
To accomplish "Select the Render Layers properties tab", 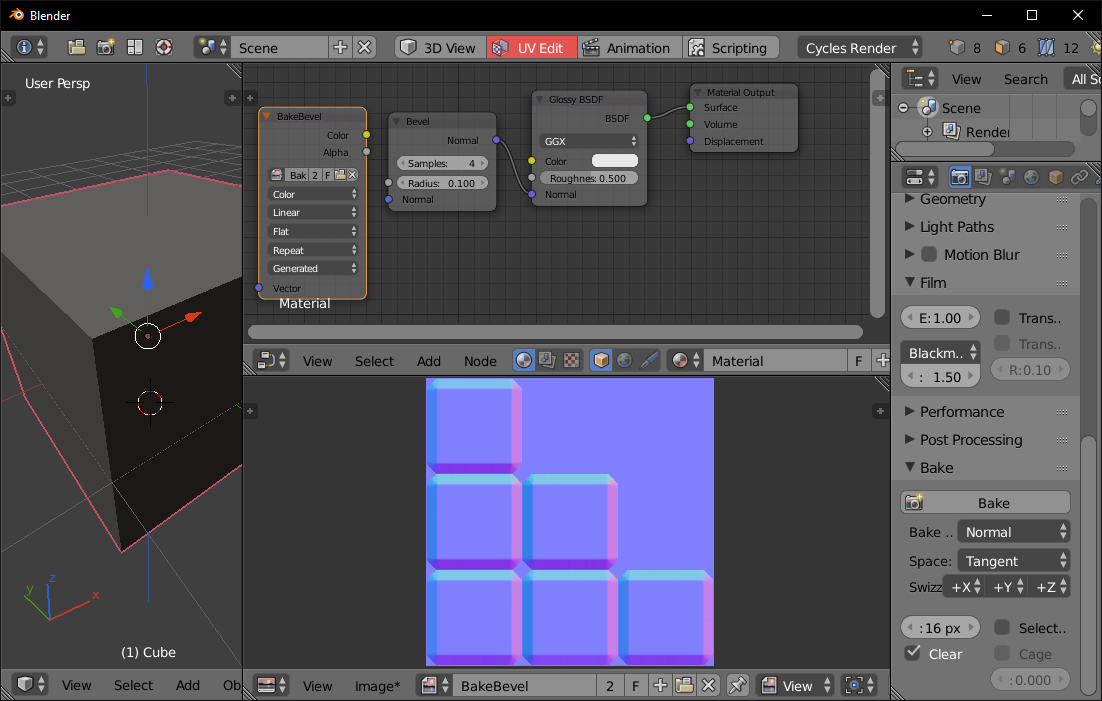I will coord(983,177).
